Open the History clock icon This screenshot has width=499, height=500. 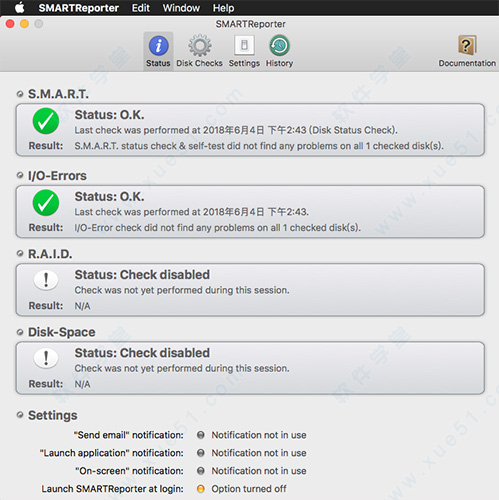click(279, 46)
